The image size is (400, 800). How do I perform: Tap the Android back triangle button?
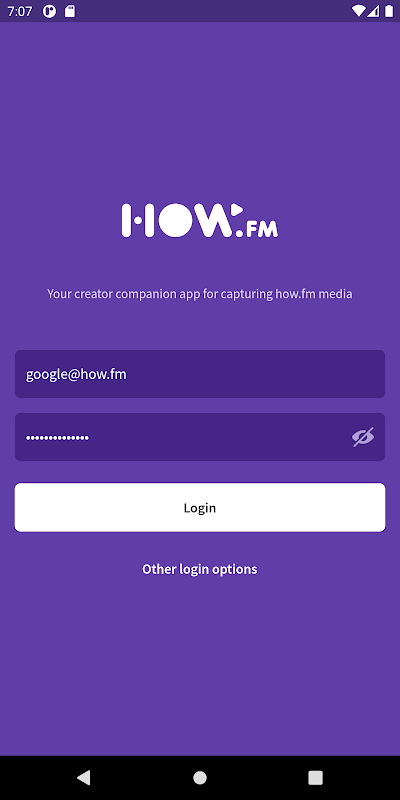click(x=84, y=778)
